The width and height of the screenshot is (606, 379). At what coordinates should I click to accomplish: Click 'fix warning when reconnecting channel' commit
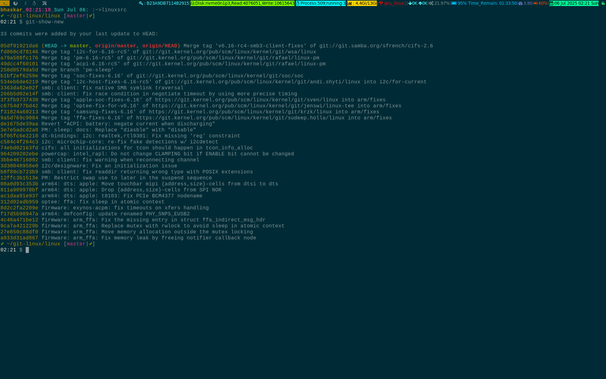[x=100, y=160]
